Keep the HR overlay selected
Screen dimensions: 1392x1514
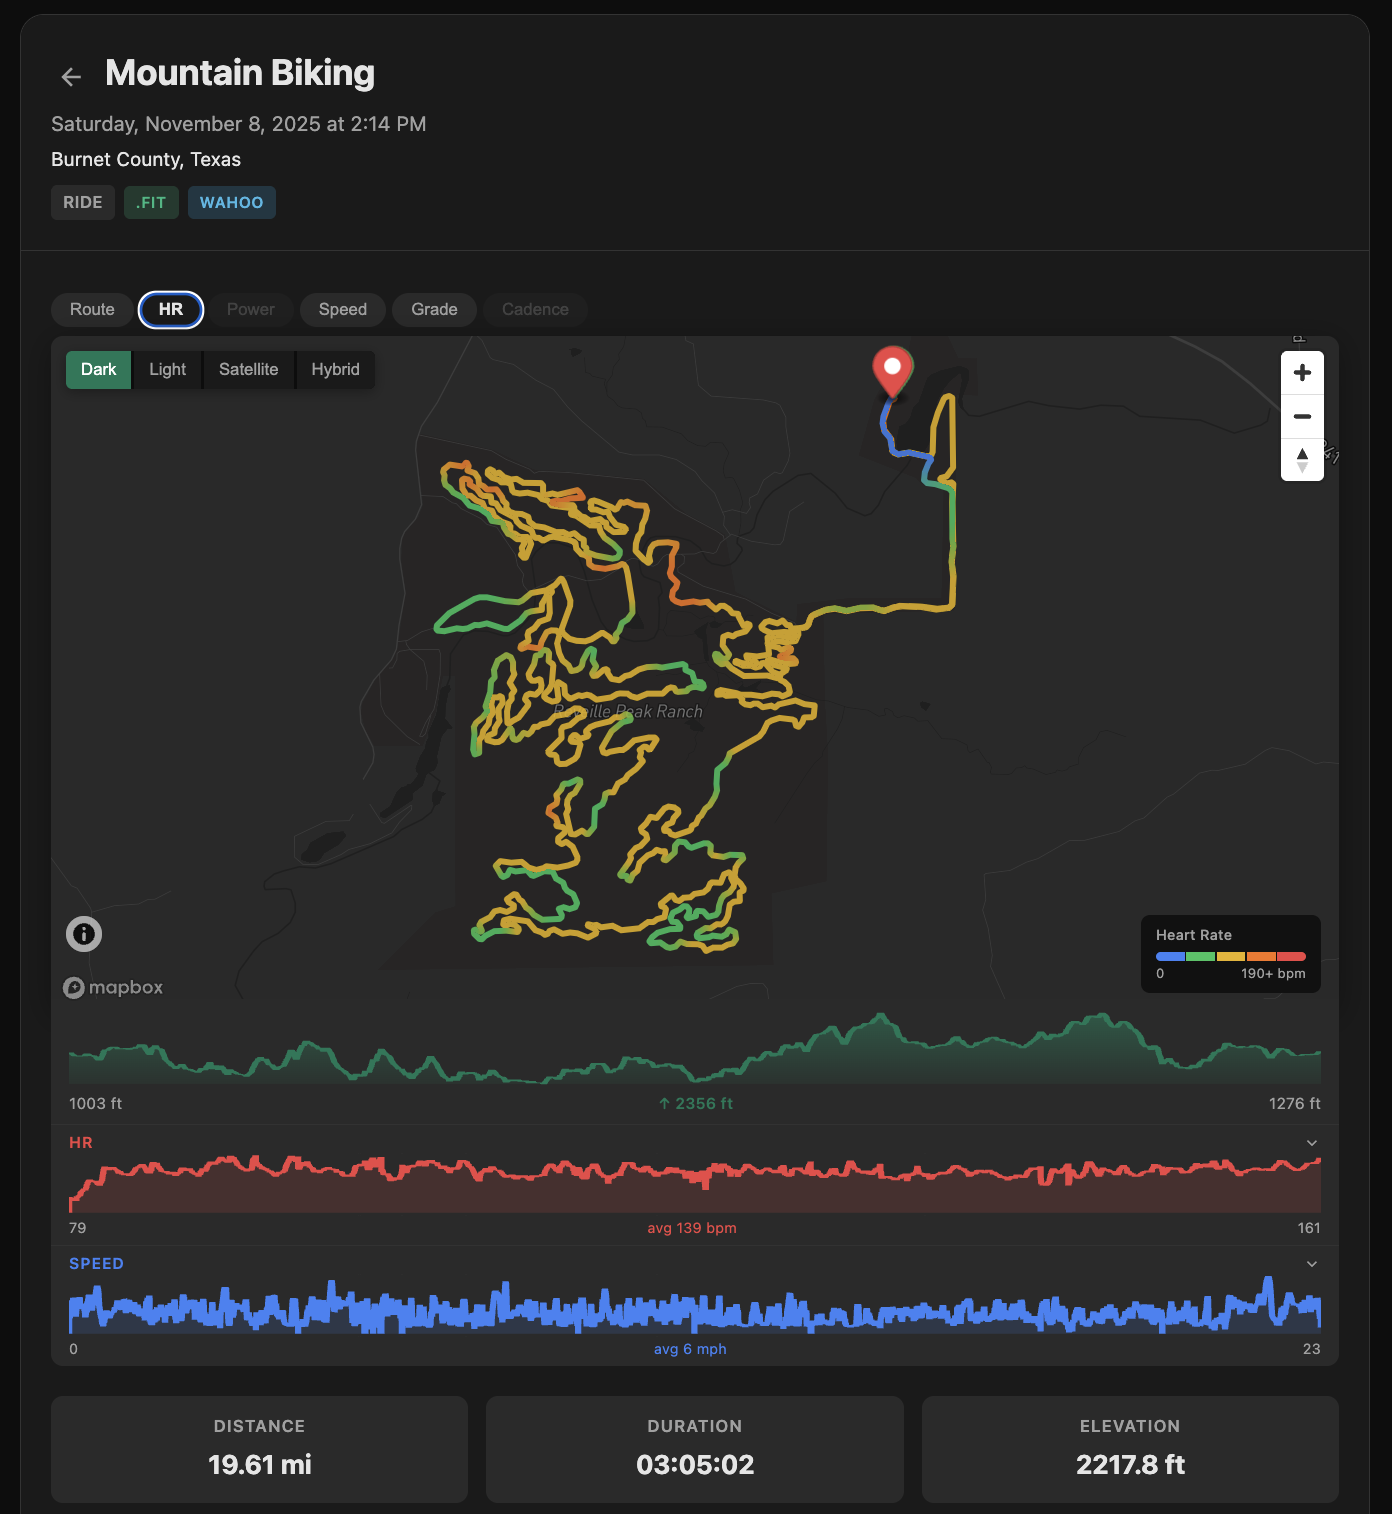coord(170,309)
